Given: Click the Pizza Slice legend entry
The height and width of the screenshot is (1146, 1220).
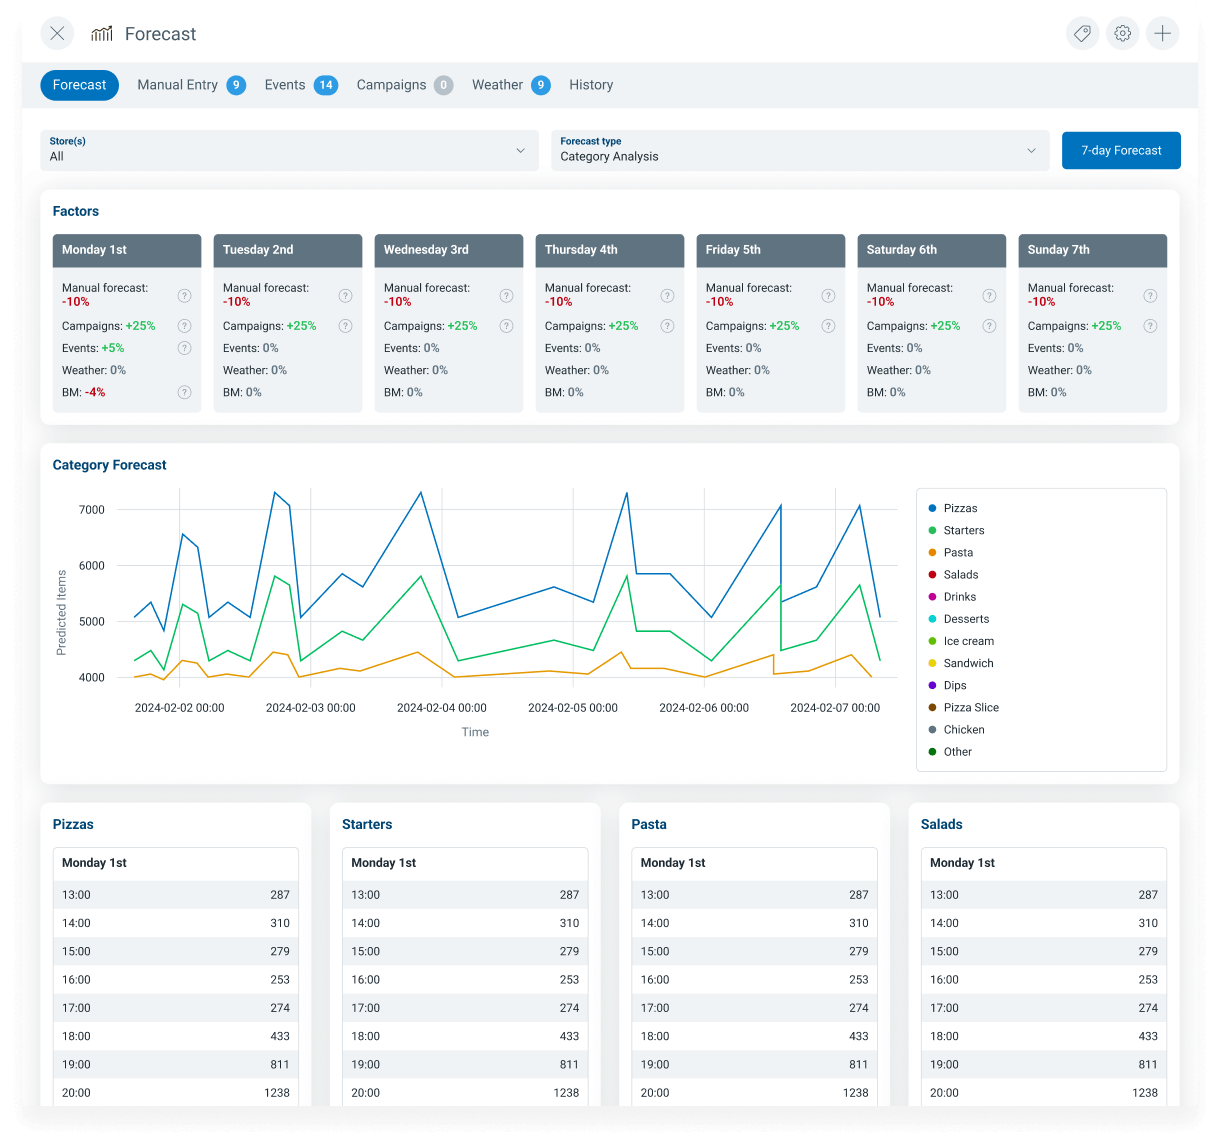Looking at the screenshot, I should [963, 707].
